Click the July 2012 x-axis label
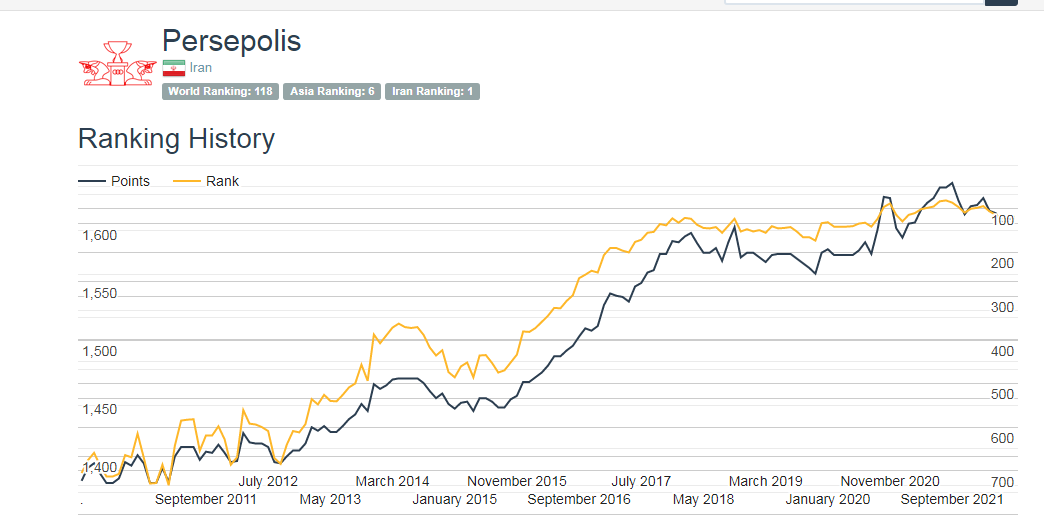 pyautogui.click(x=268, y=481)
